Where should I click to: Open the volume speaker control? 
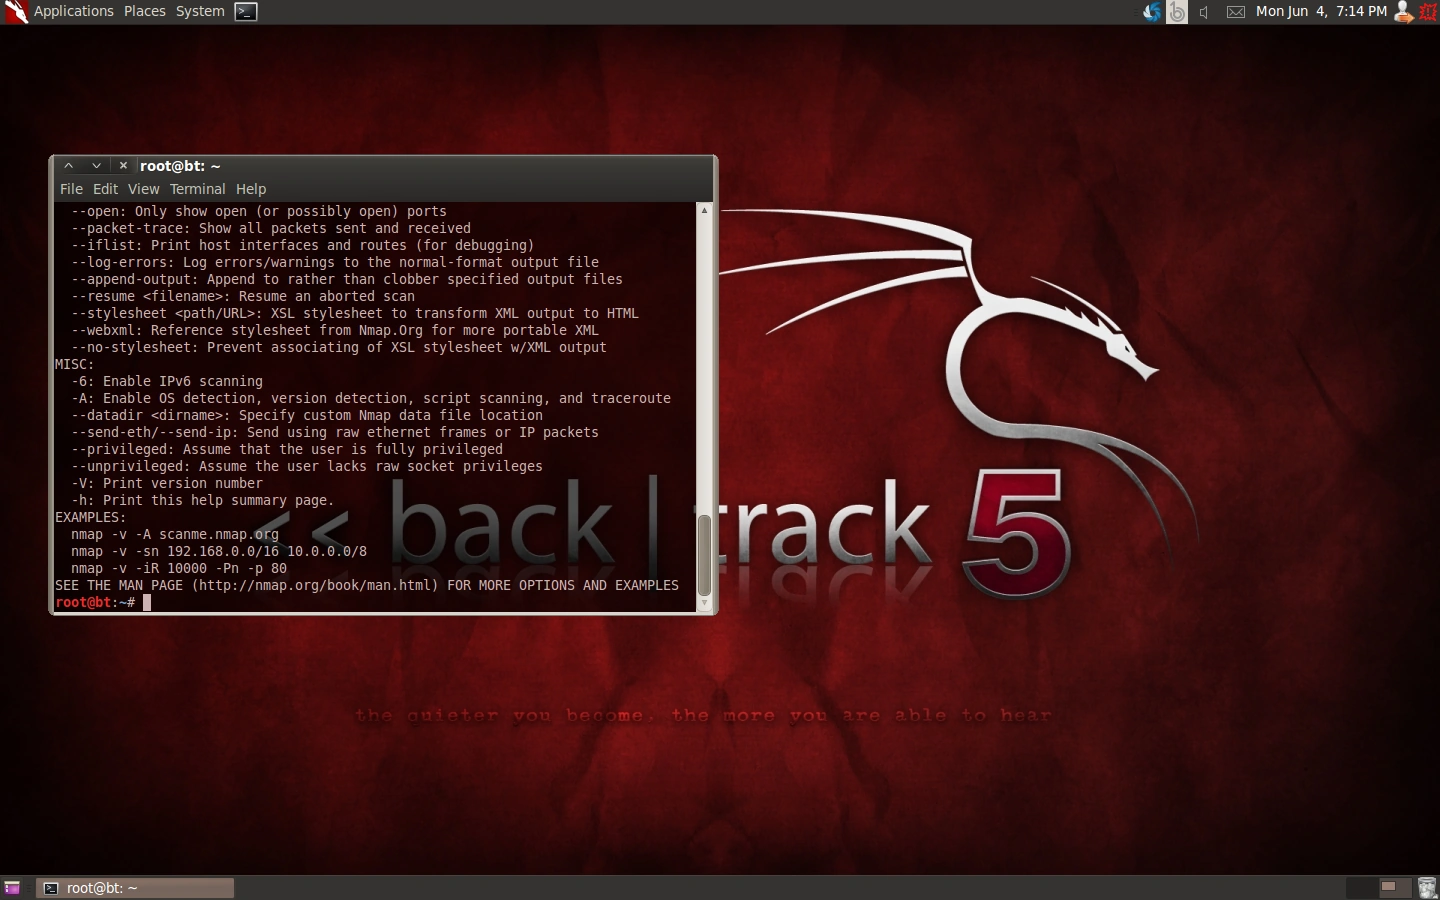(x=1205, y=12)
